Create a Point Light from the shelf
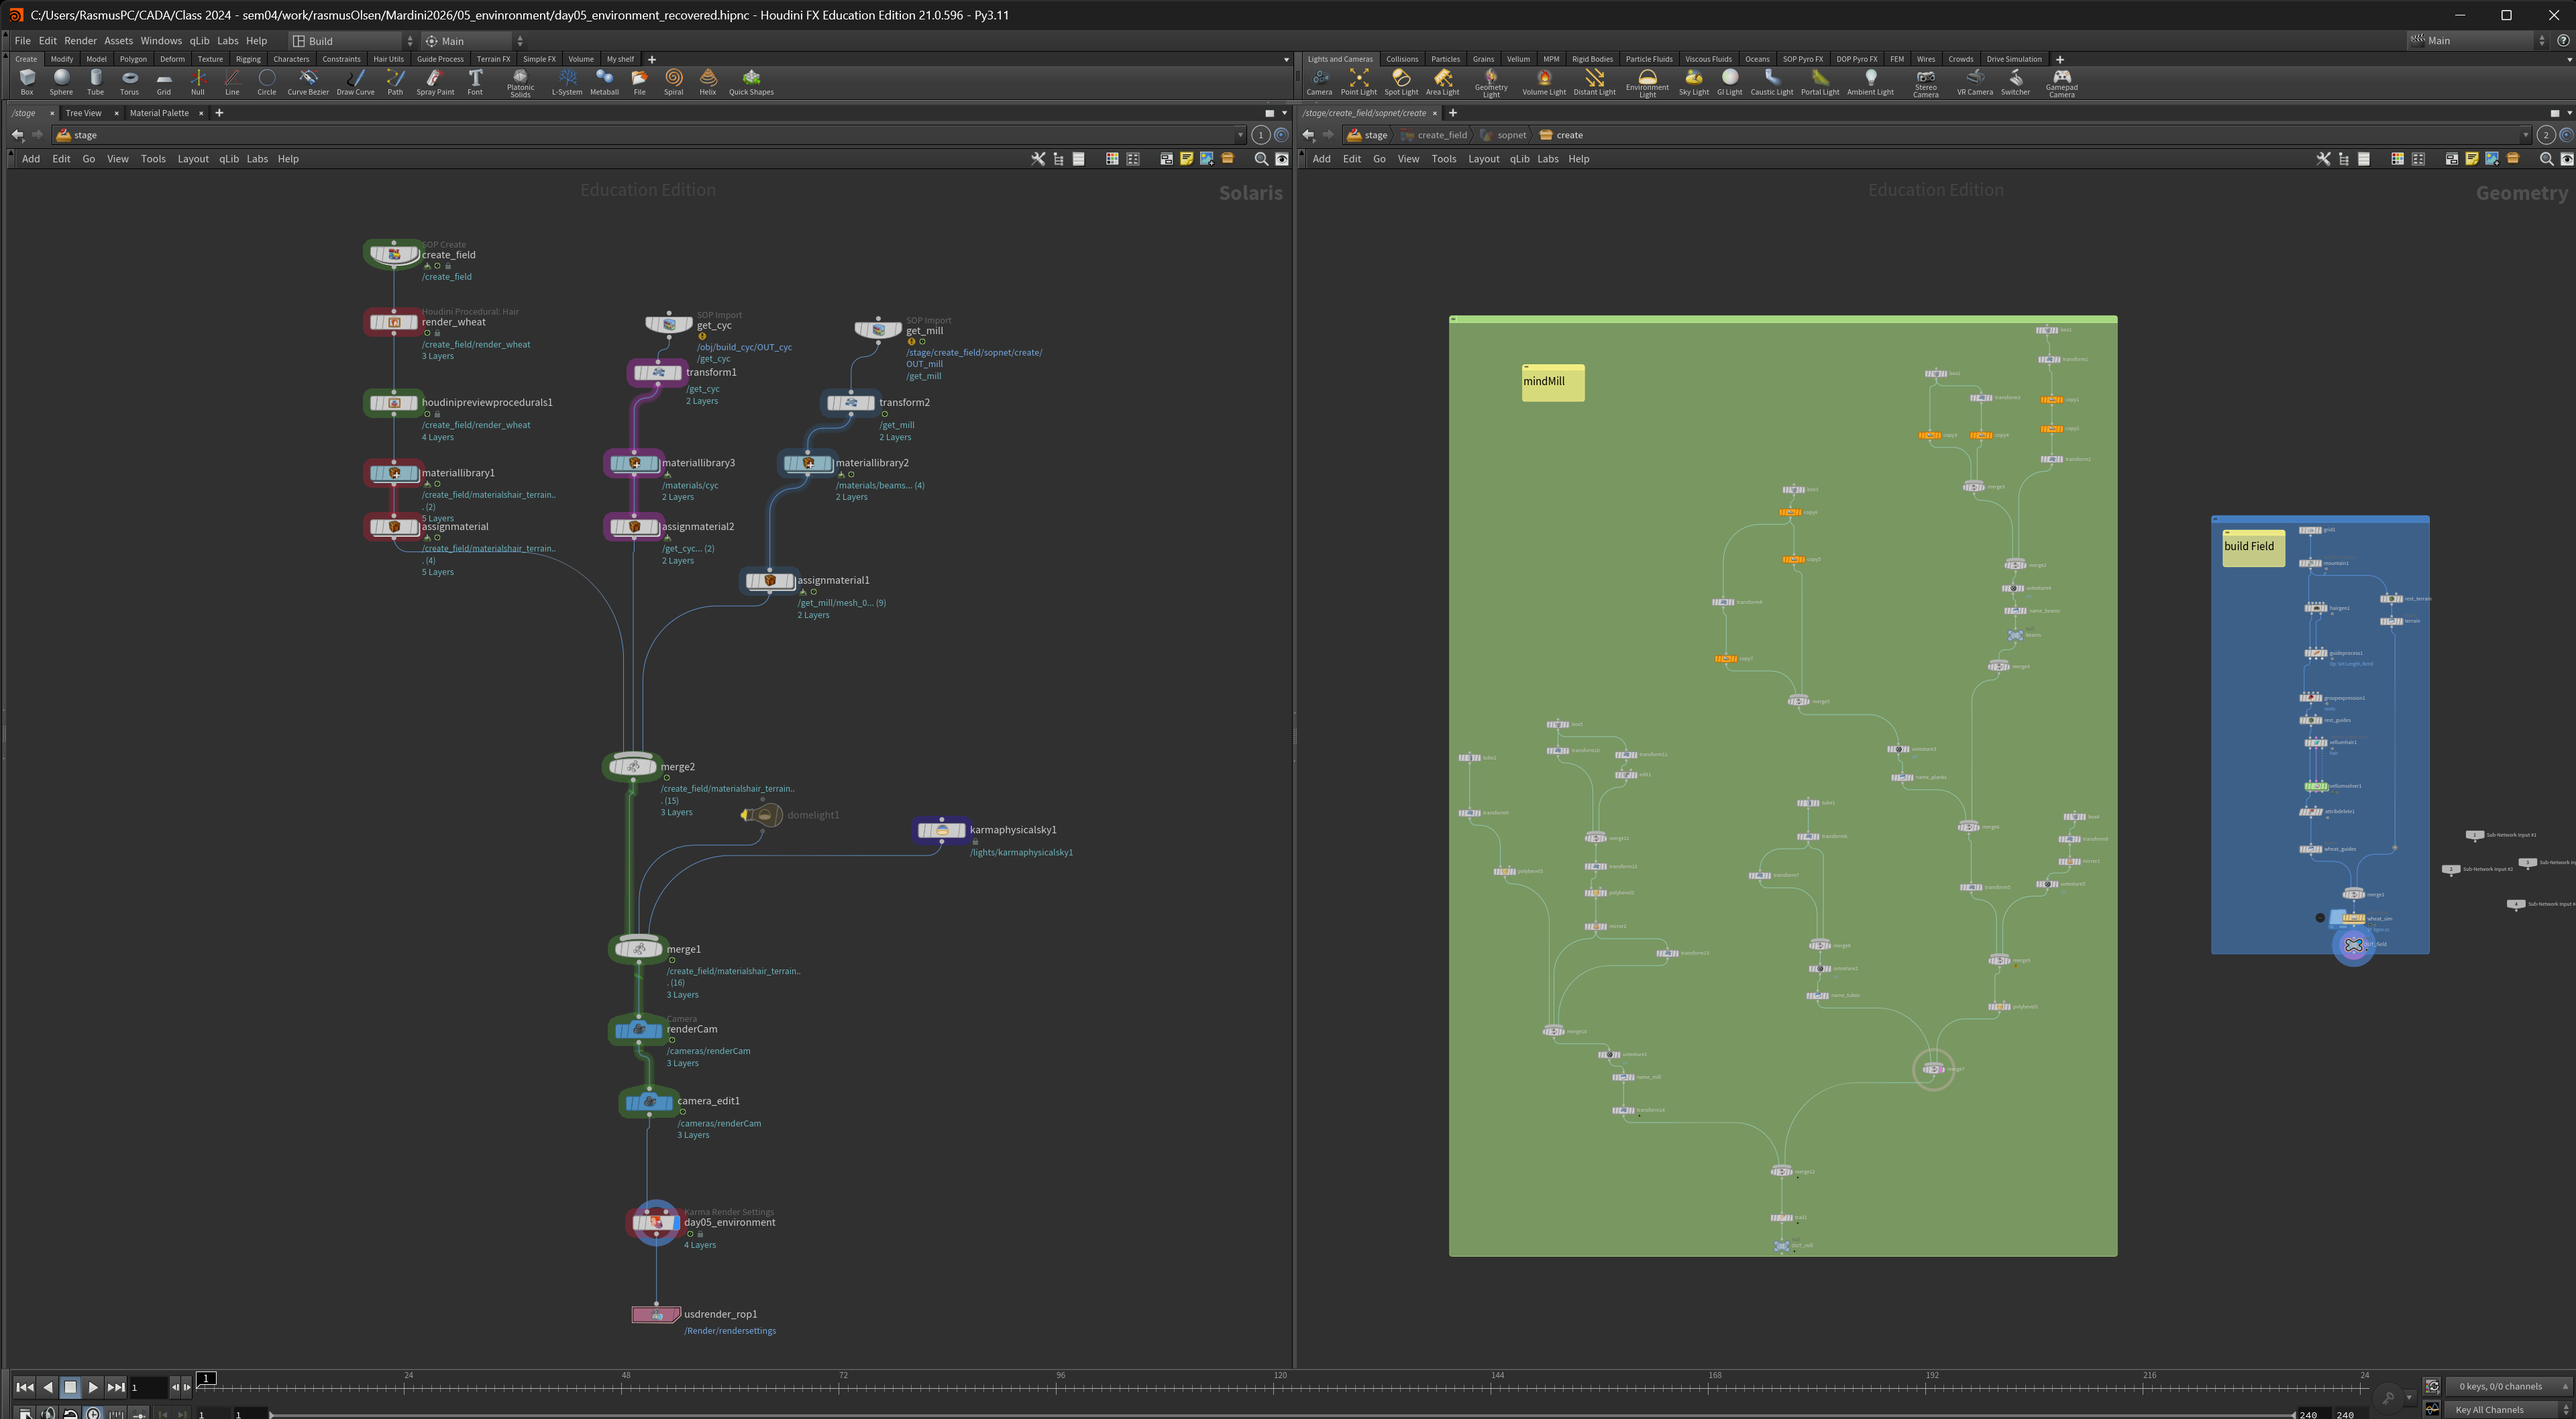The image size is (2576, 1419). 1358,81
